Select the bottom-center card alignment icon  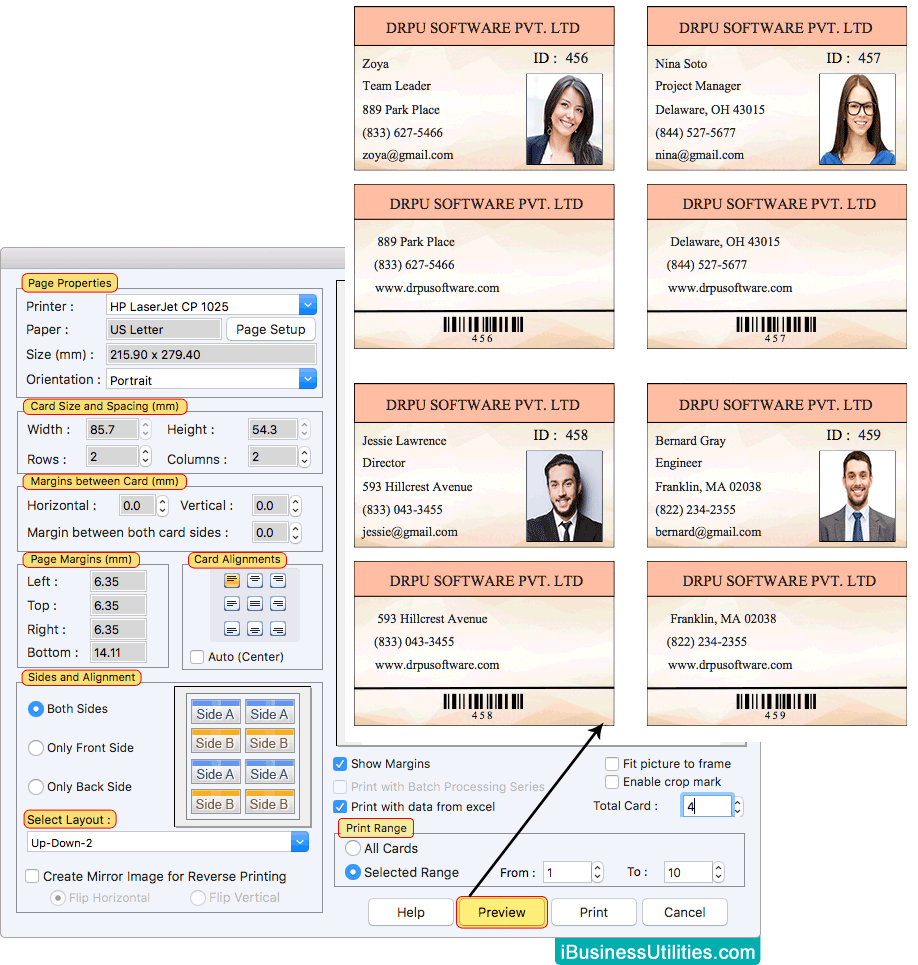pyautogui.click(x=255, y=628)
